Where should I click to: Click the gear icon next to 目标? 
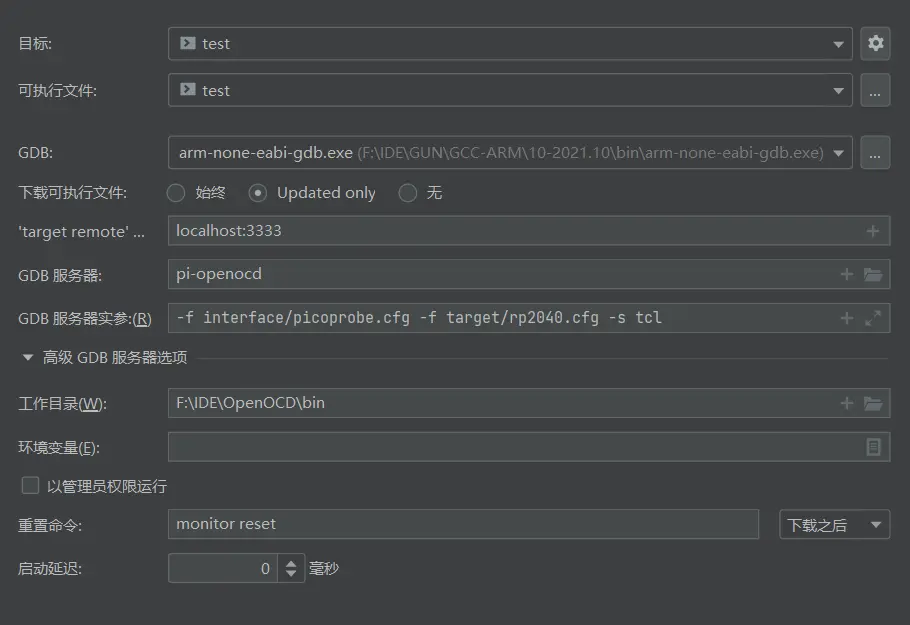click(875, 43)
